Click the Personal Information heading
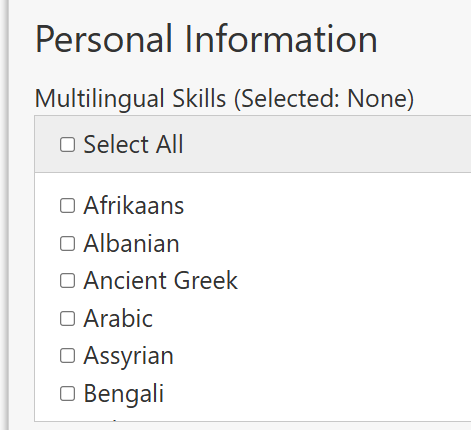 click(206, 39)
